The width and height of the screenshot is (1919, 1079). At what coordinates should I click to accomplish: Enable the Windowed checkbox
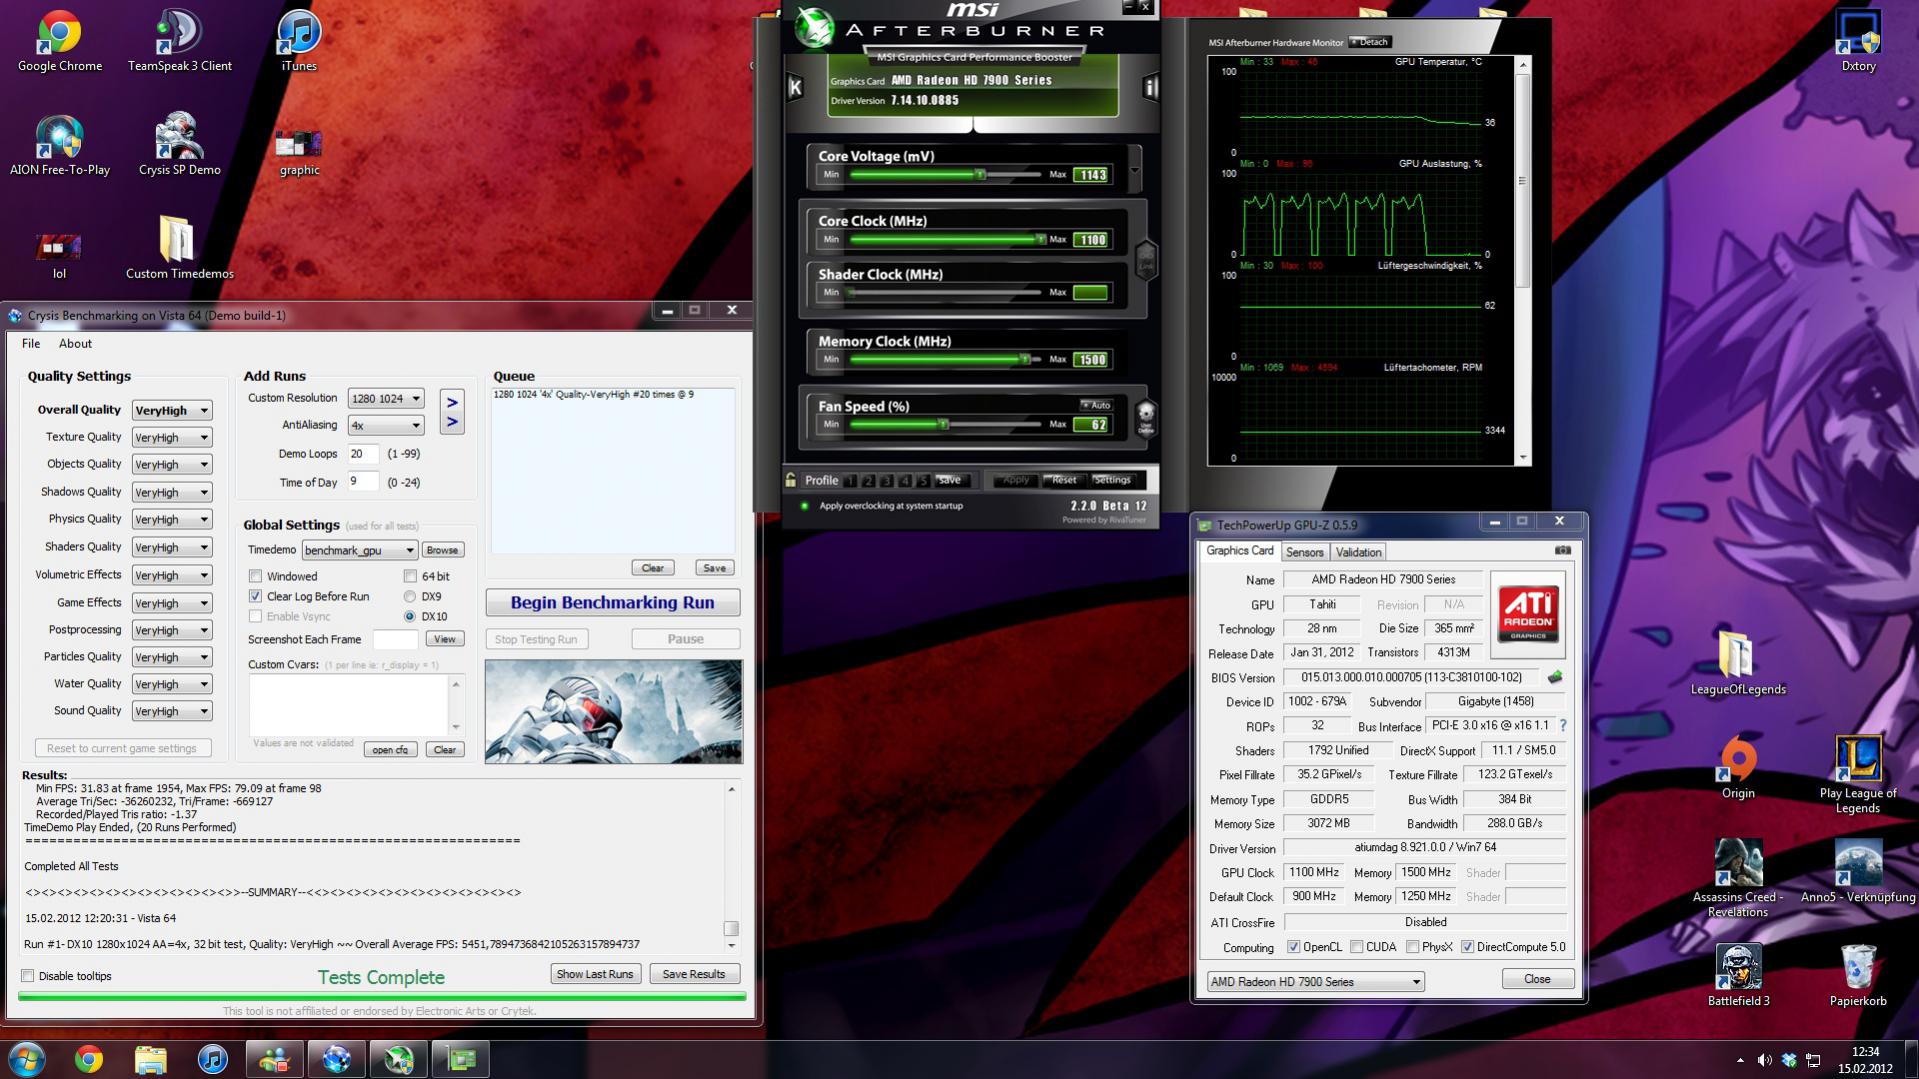[255, 576]
